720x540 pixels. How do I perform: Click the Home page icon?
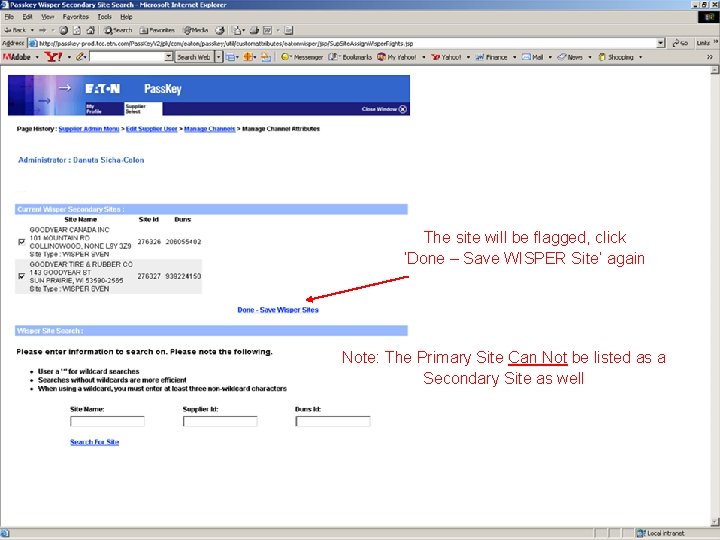click(90, 30)
